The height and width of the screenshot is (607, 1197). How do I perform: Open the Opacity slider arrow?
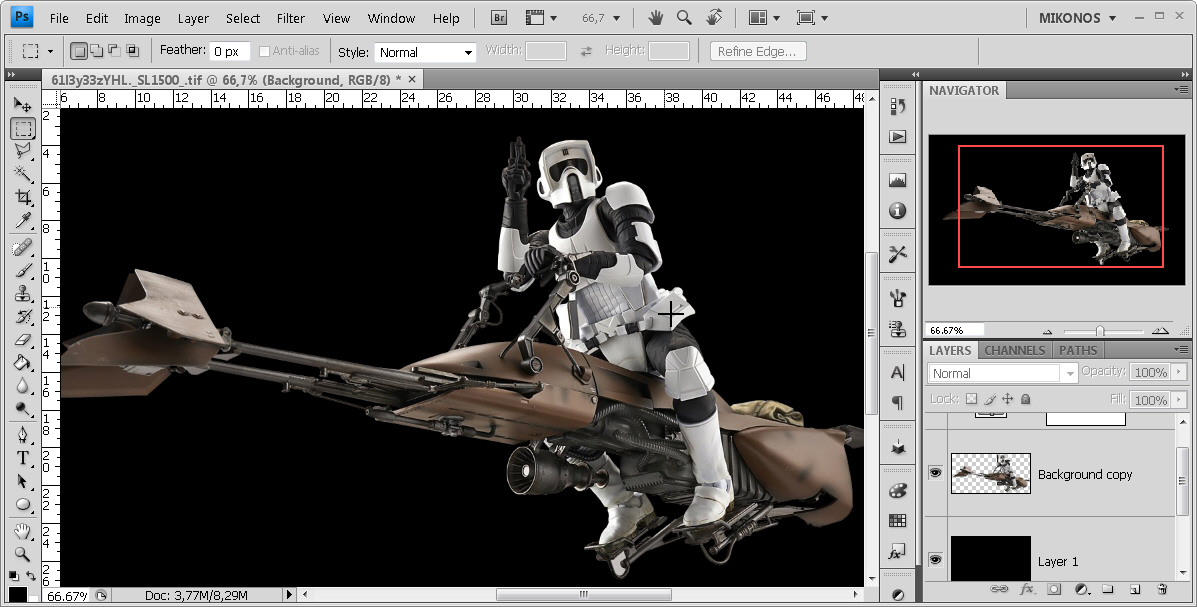coord(1179,372)
